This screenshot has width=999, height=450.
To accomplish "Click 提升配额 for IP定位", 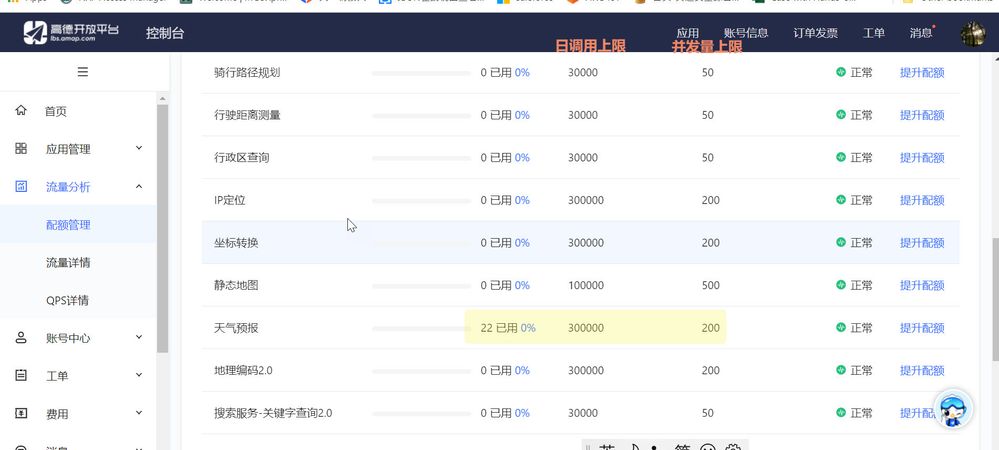I will click(x=922, y=200).
